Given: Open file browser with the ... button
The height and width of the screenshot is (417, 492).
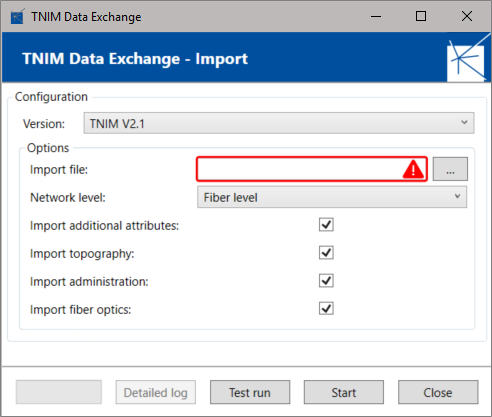Looking at the screenshot, I should tap(450, 169).
